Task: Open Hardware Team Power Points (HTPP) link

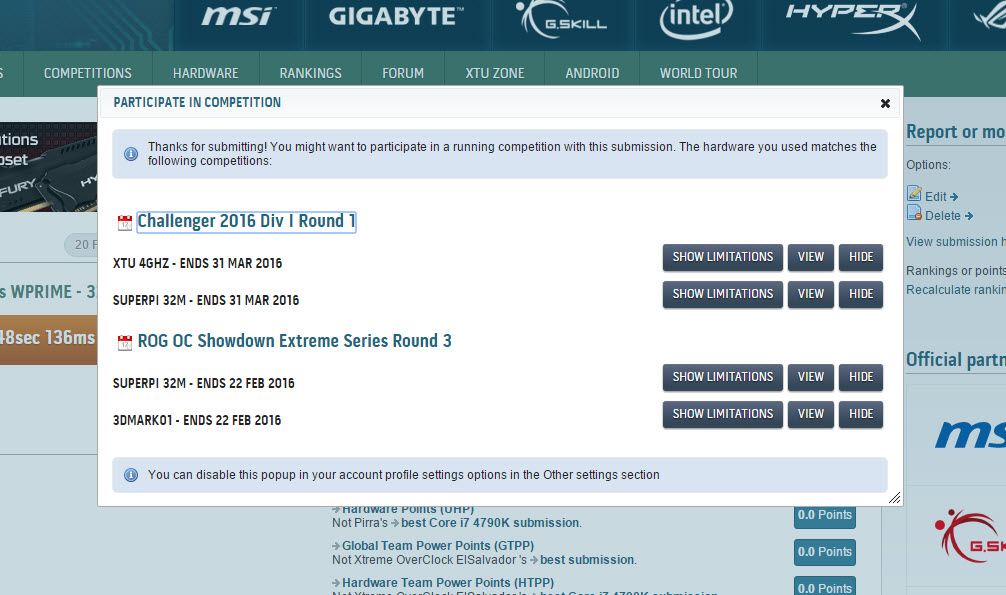Action: (x=448, y=583)
